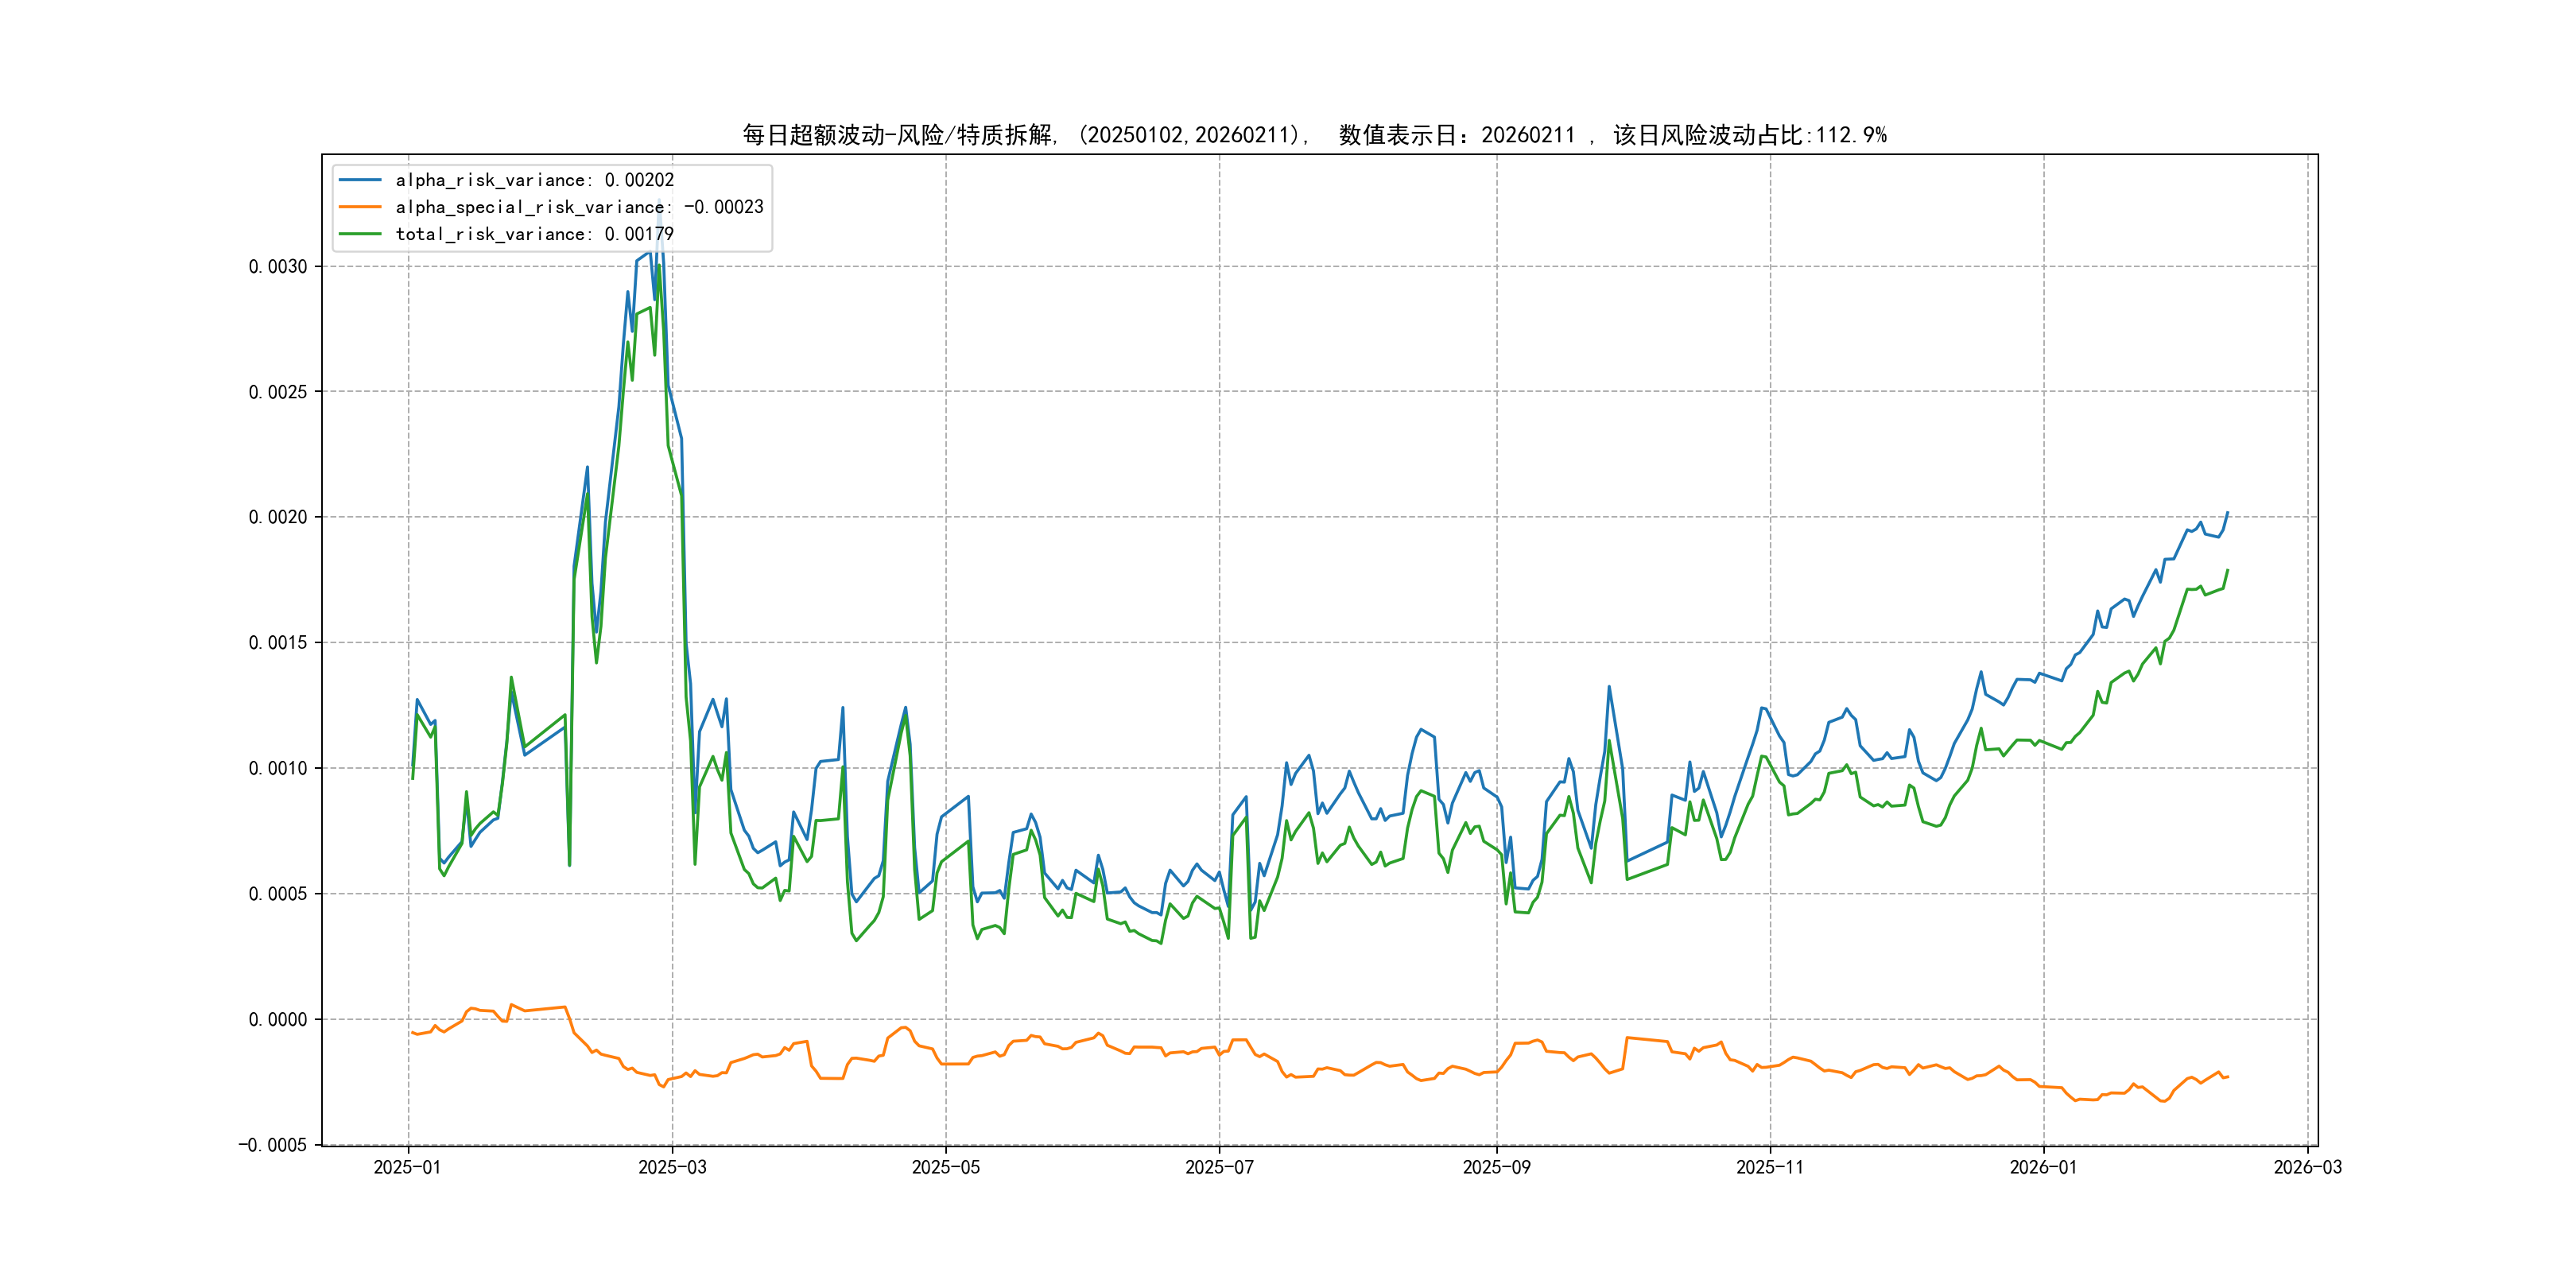This screenshot has width=2576, height=1288.
Task: Click the 0.0000 y-axis tick label
Action: (x=278, y=1019)
